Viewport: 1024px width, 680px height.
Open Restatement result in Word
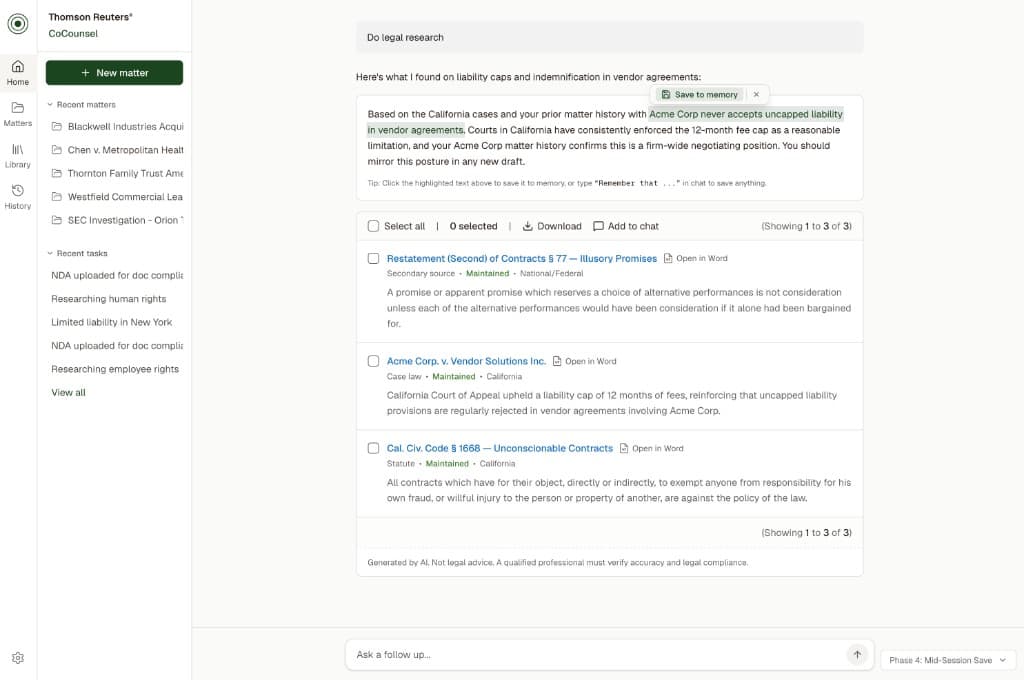point(696,259)
